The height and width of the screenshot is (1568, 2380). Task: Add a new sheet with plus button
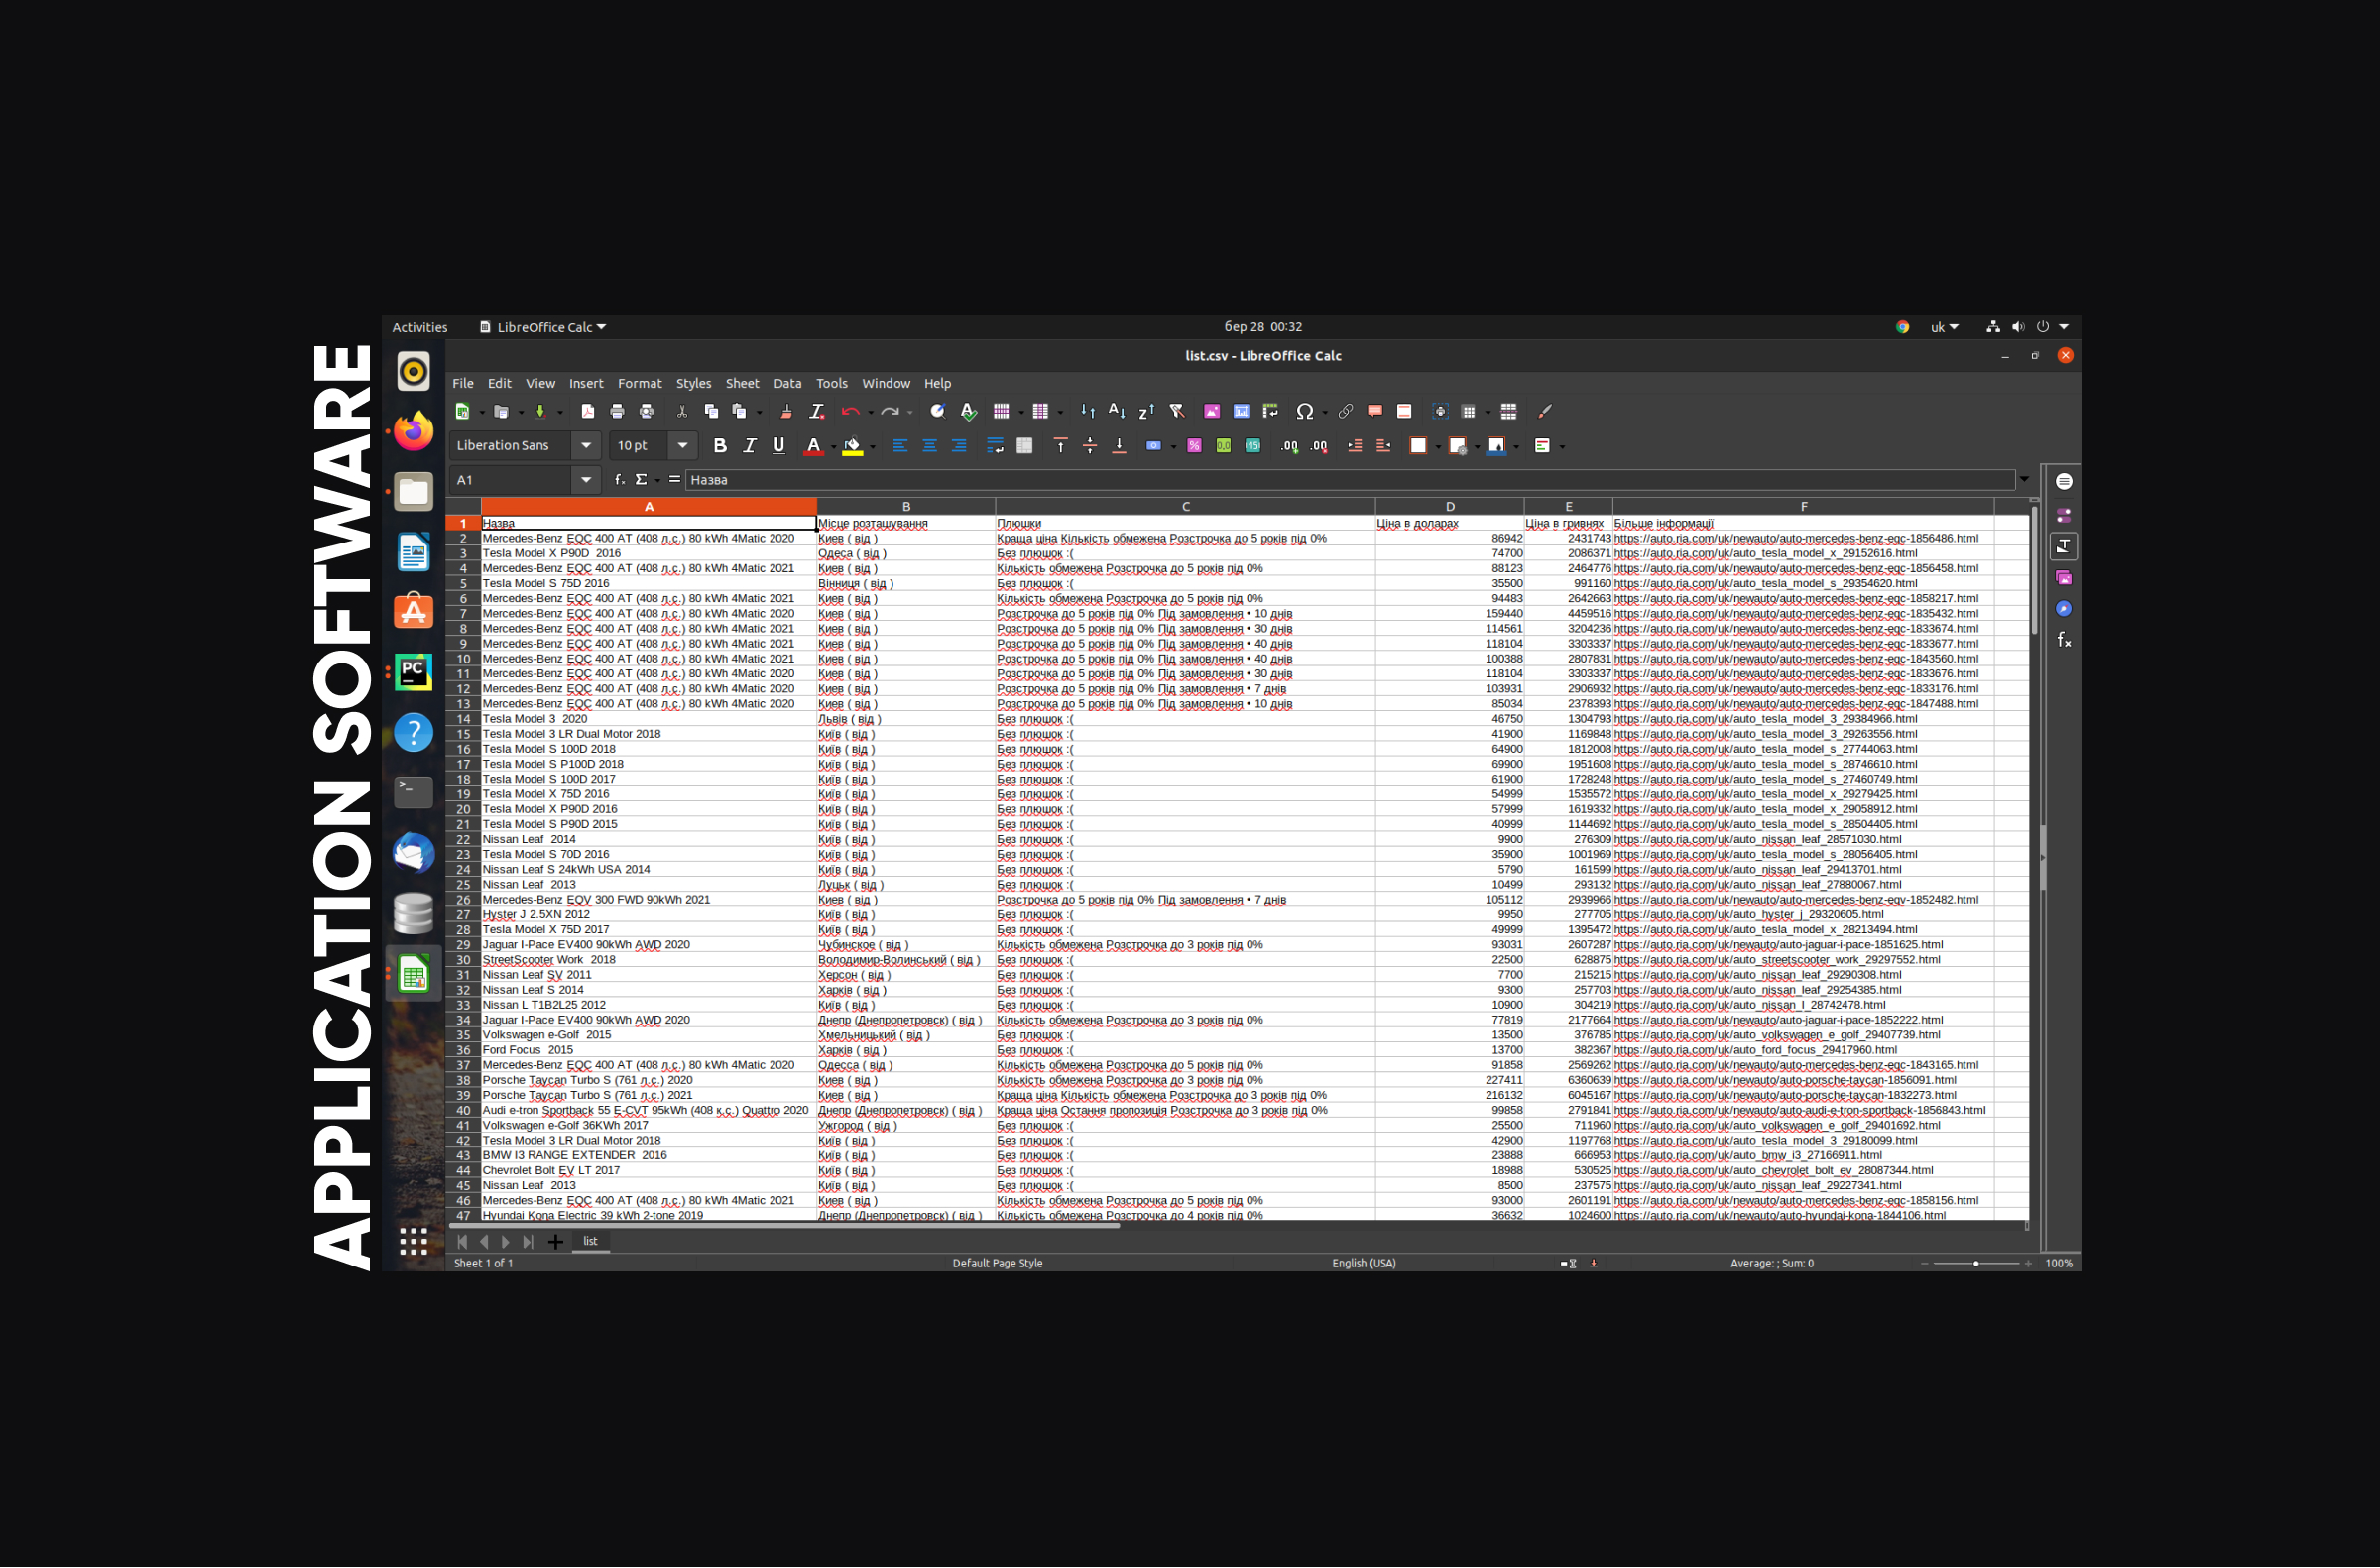[555, 1242]
